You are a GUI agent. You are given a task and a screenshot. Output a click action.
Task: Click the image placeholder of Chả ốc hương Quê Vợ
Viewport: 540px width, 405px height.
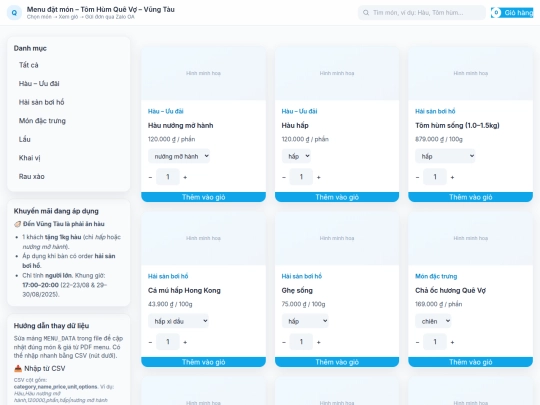pyautogui.click(x=470, y=238)
